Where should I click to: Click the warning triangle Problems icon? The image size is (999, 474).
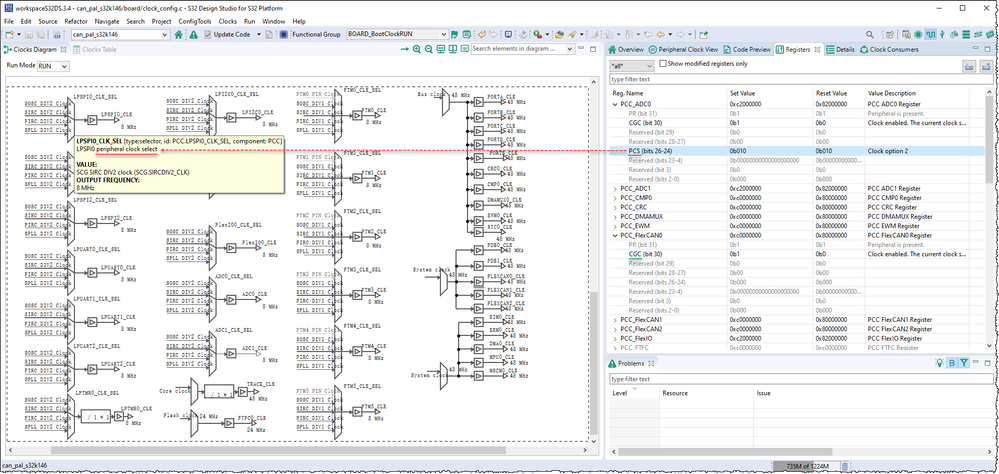point(193,35)
